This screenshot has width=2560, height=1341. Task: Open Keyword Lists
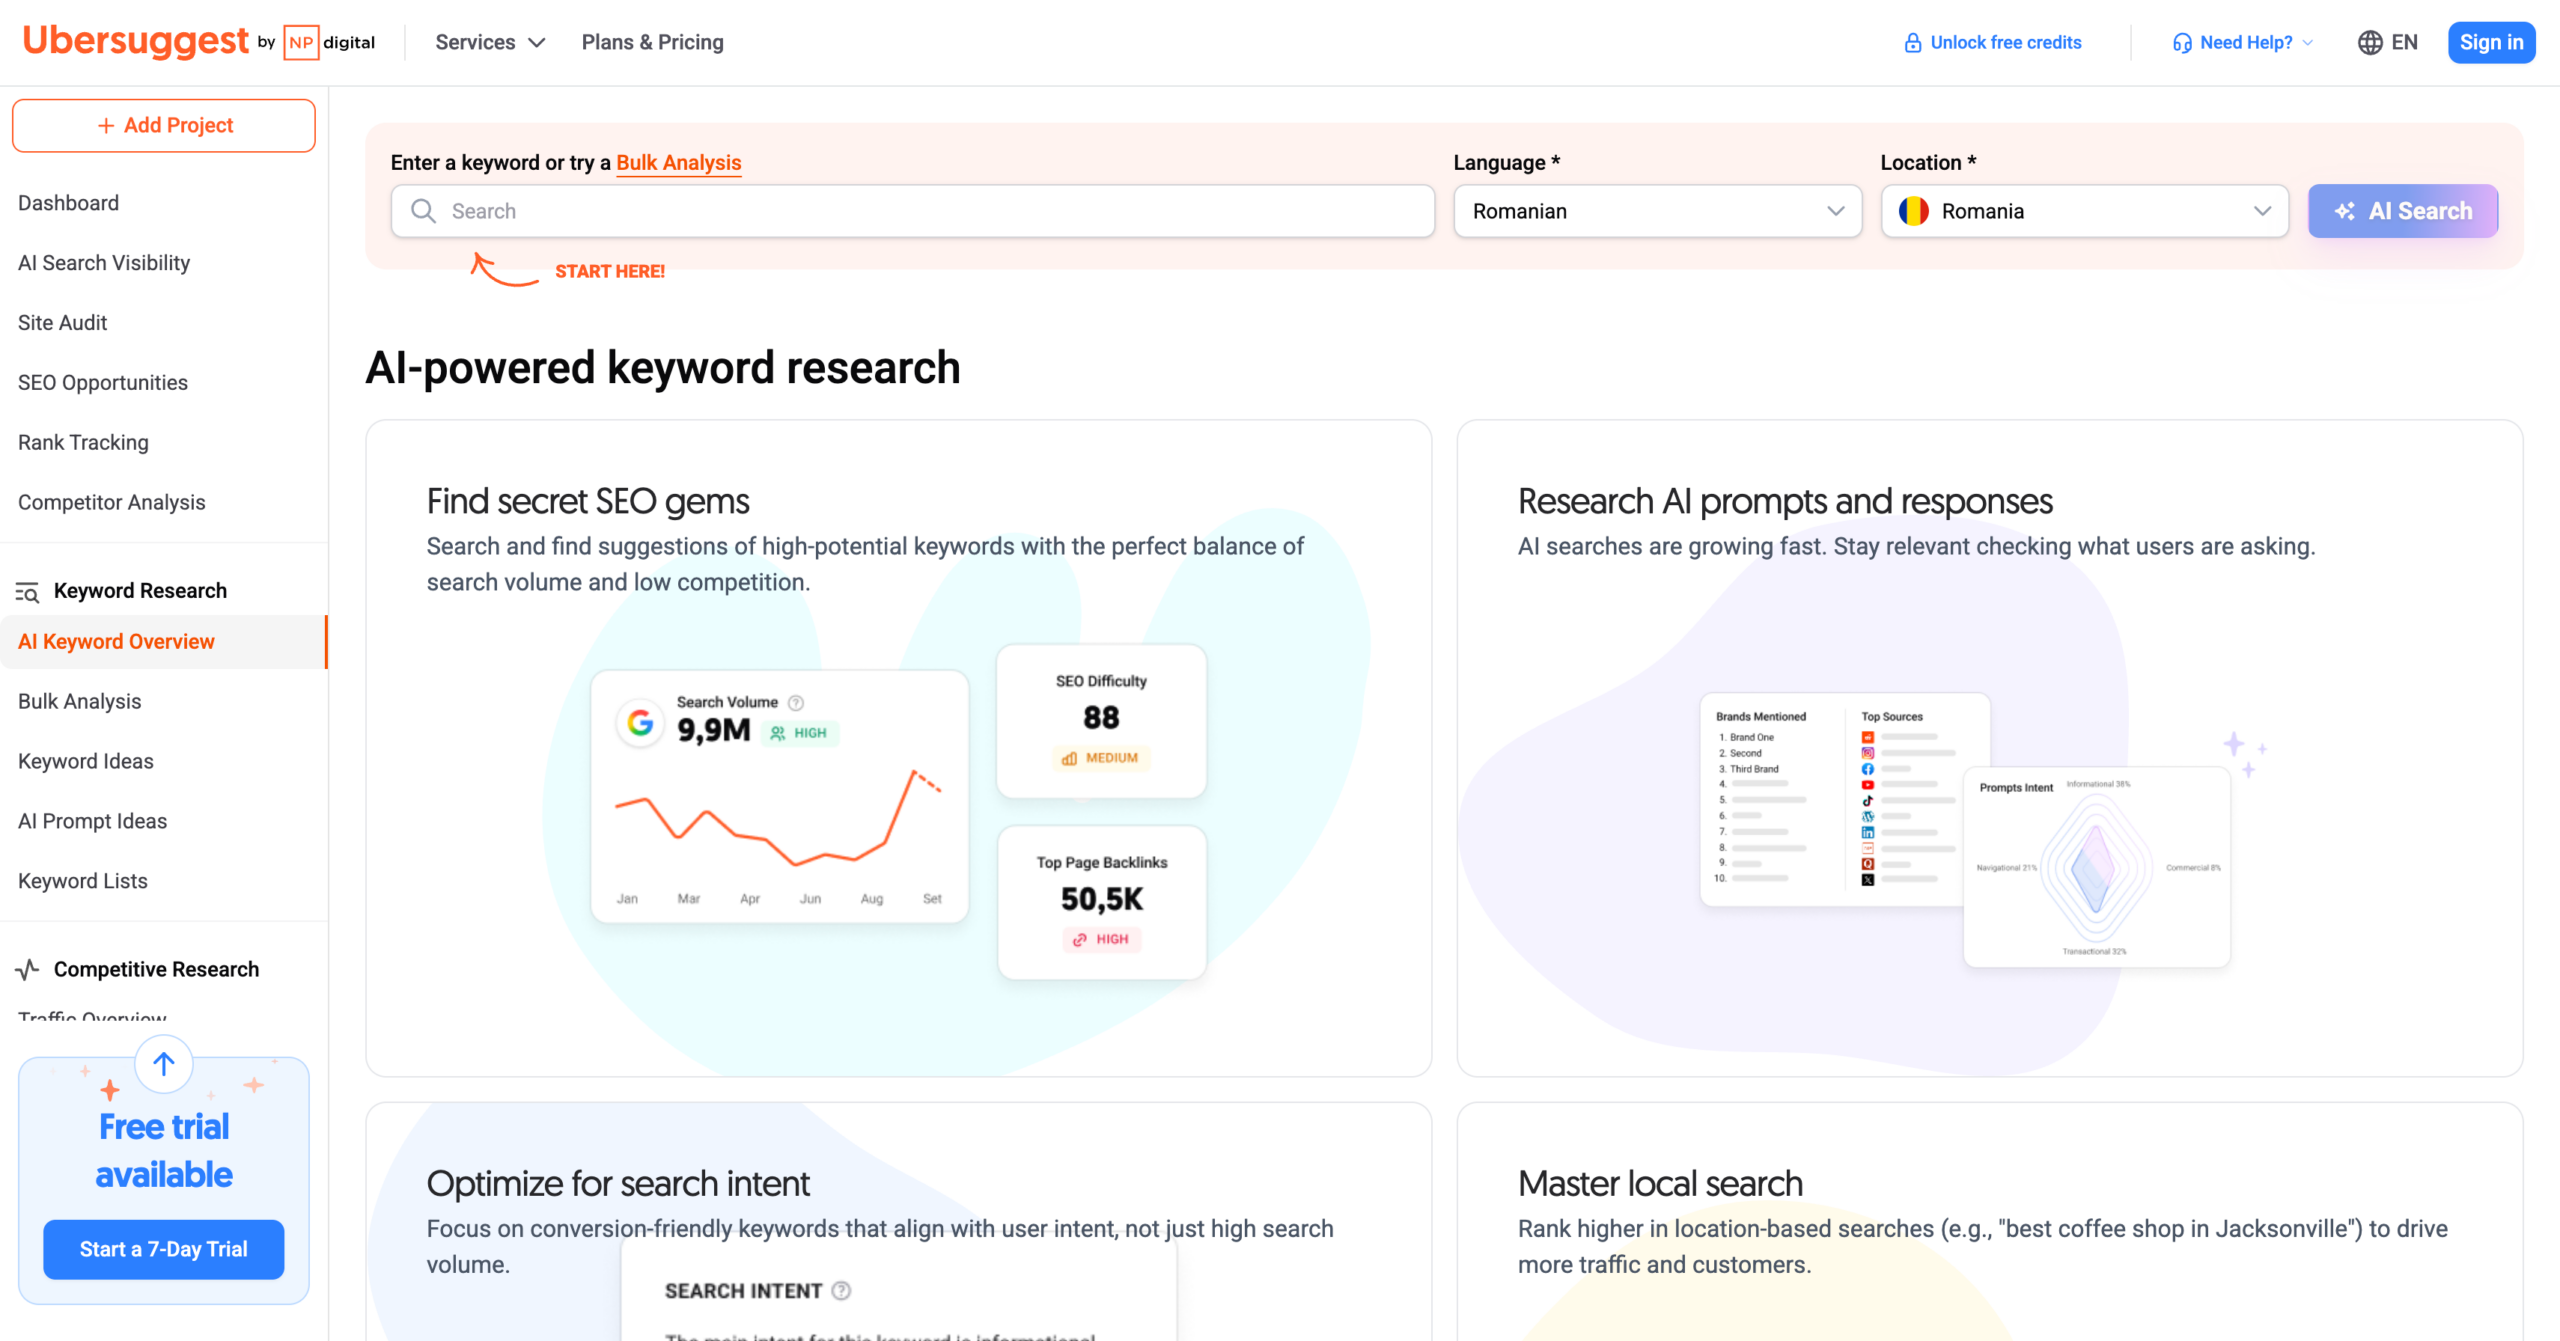[x=83, y=882]
